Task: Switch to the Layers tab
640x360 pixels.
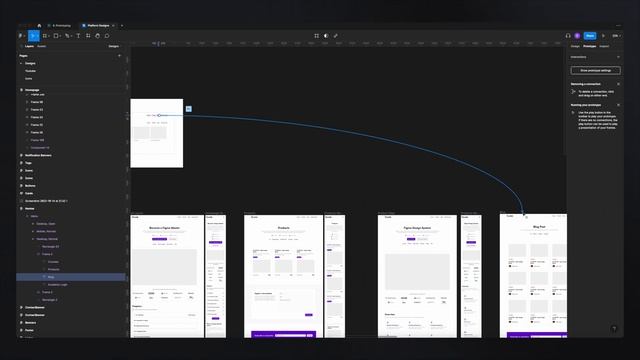Action: pyautogui.click(x=29, y=47)
